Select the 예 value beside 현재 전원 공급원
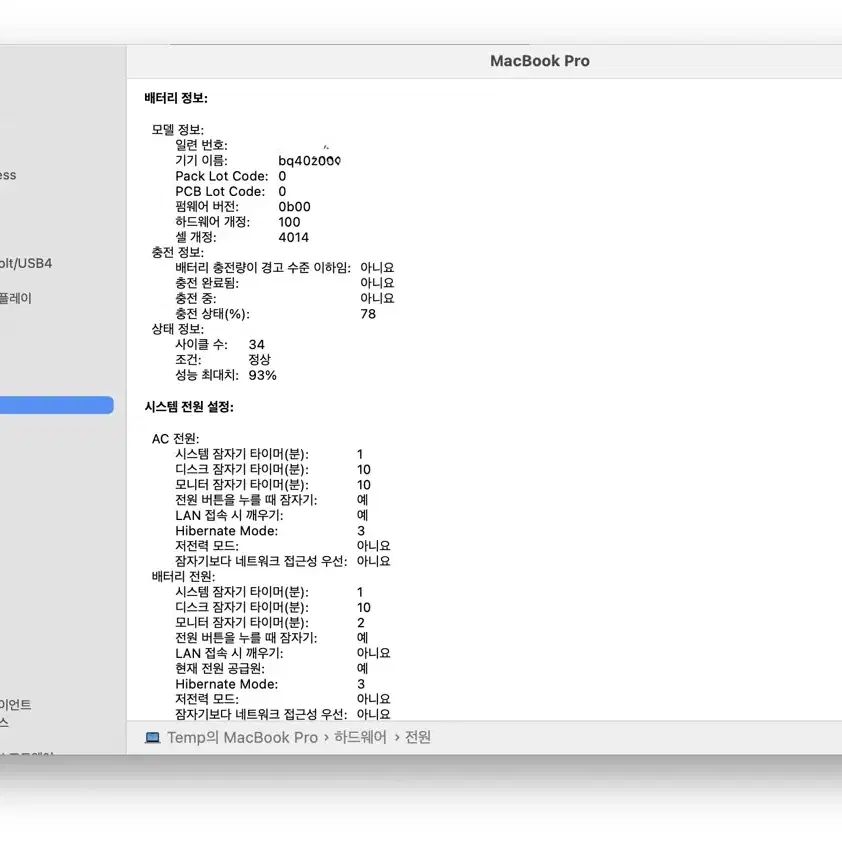Image resolution: width=842 pixels, height=842 pixels. click(x=362, y=669)
